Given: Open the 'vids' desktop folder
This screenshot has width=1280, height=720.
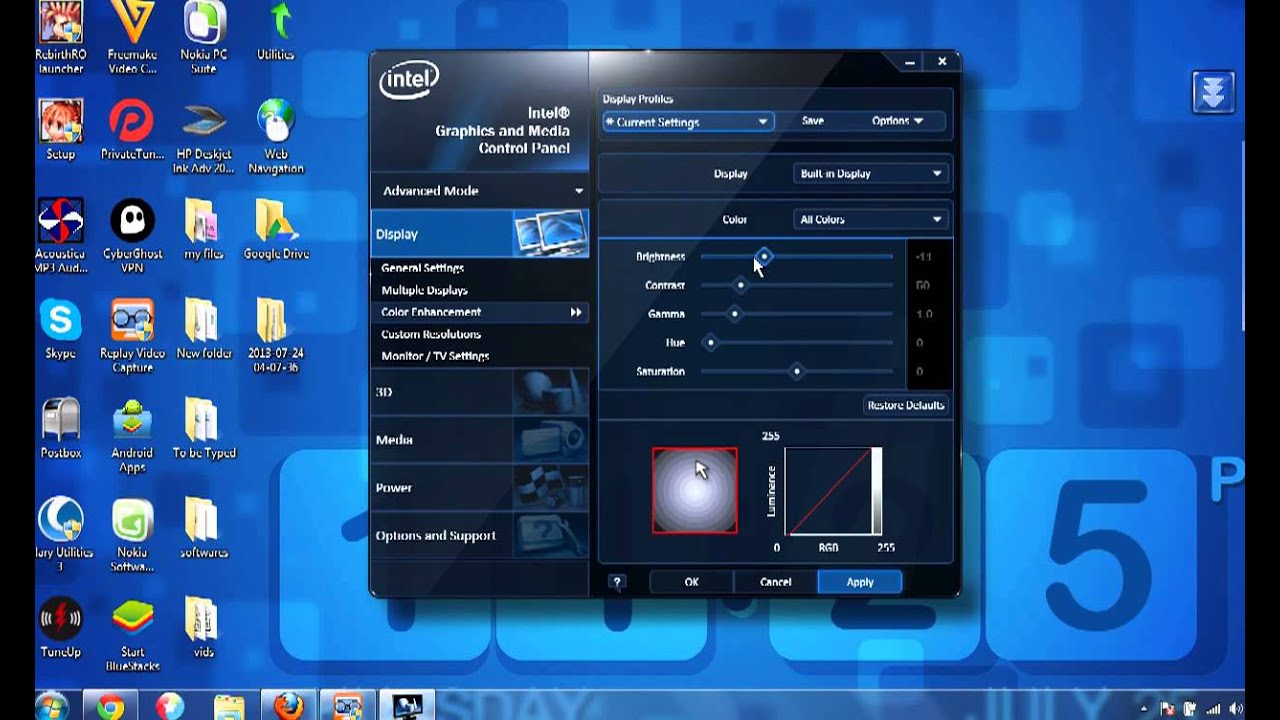Looking at the screenshot, I should click(x=204, y=627).
